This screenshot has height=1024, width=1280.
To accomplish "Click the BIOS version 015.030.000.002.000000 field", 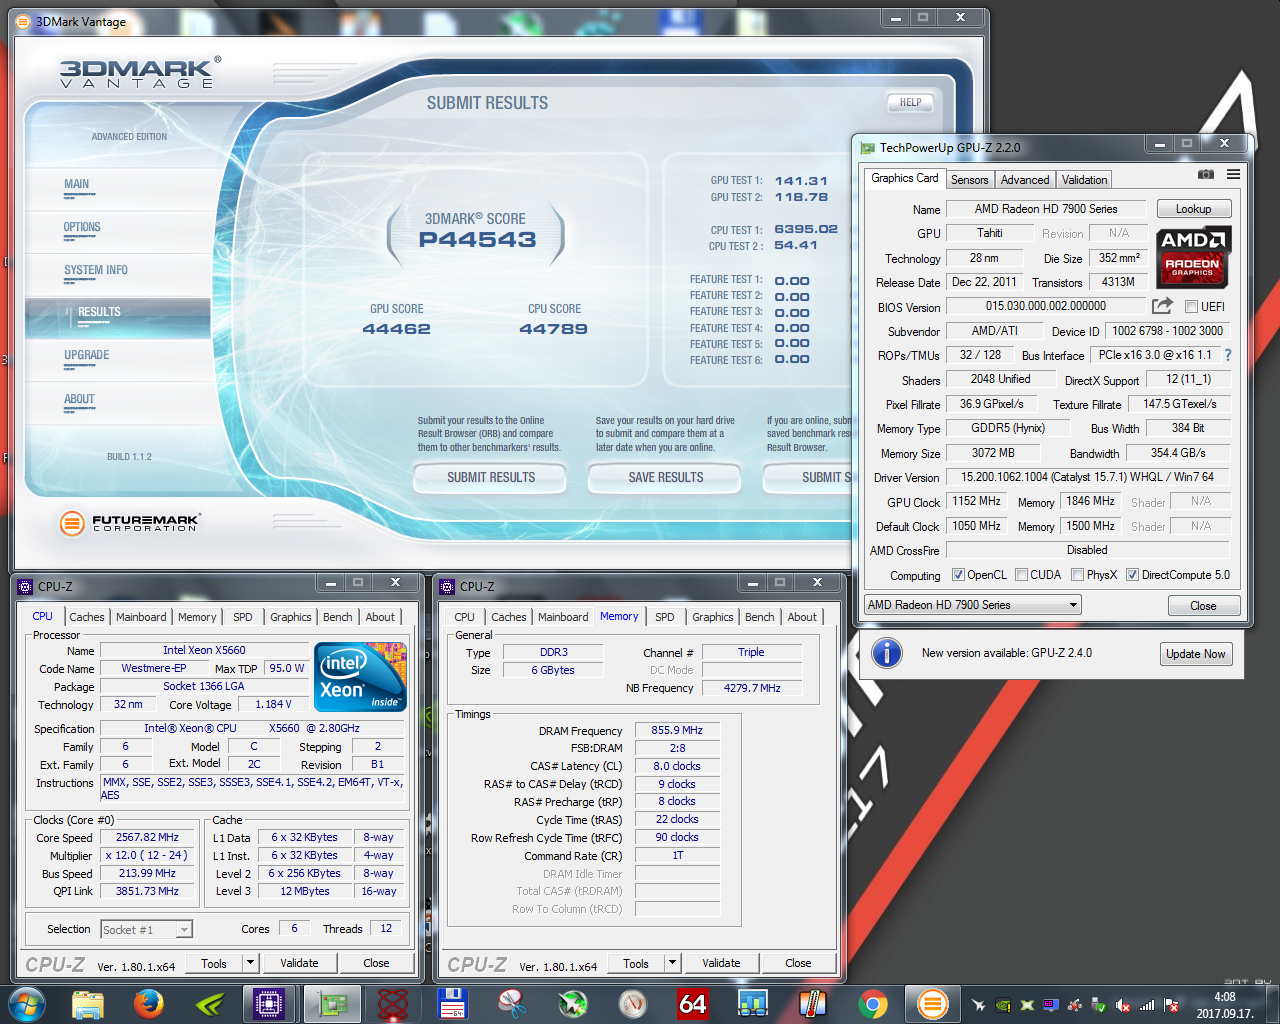I will (1046, 306).
